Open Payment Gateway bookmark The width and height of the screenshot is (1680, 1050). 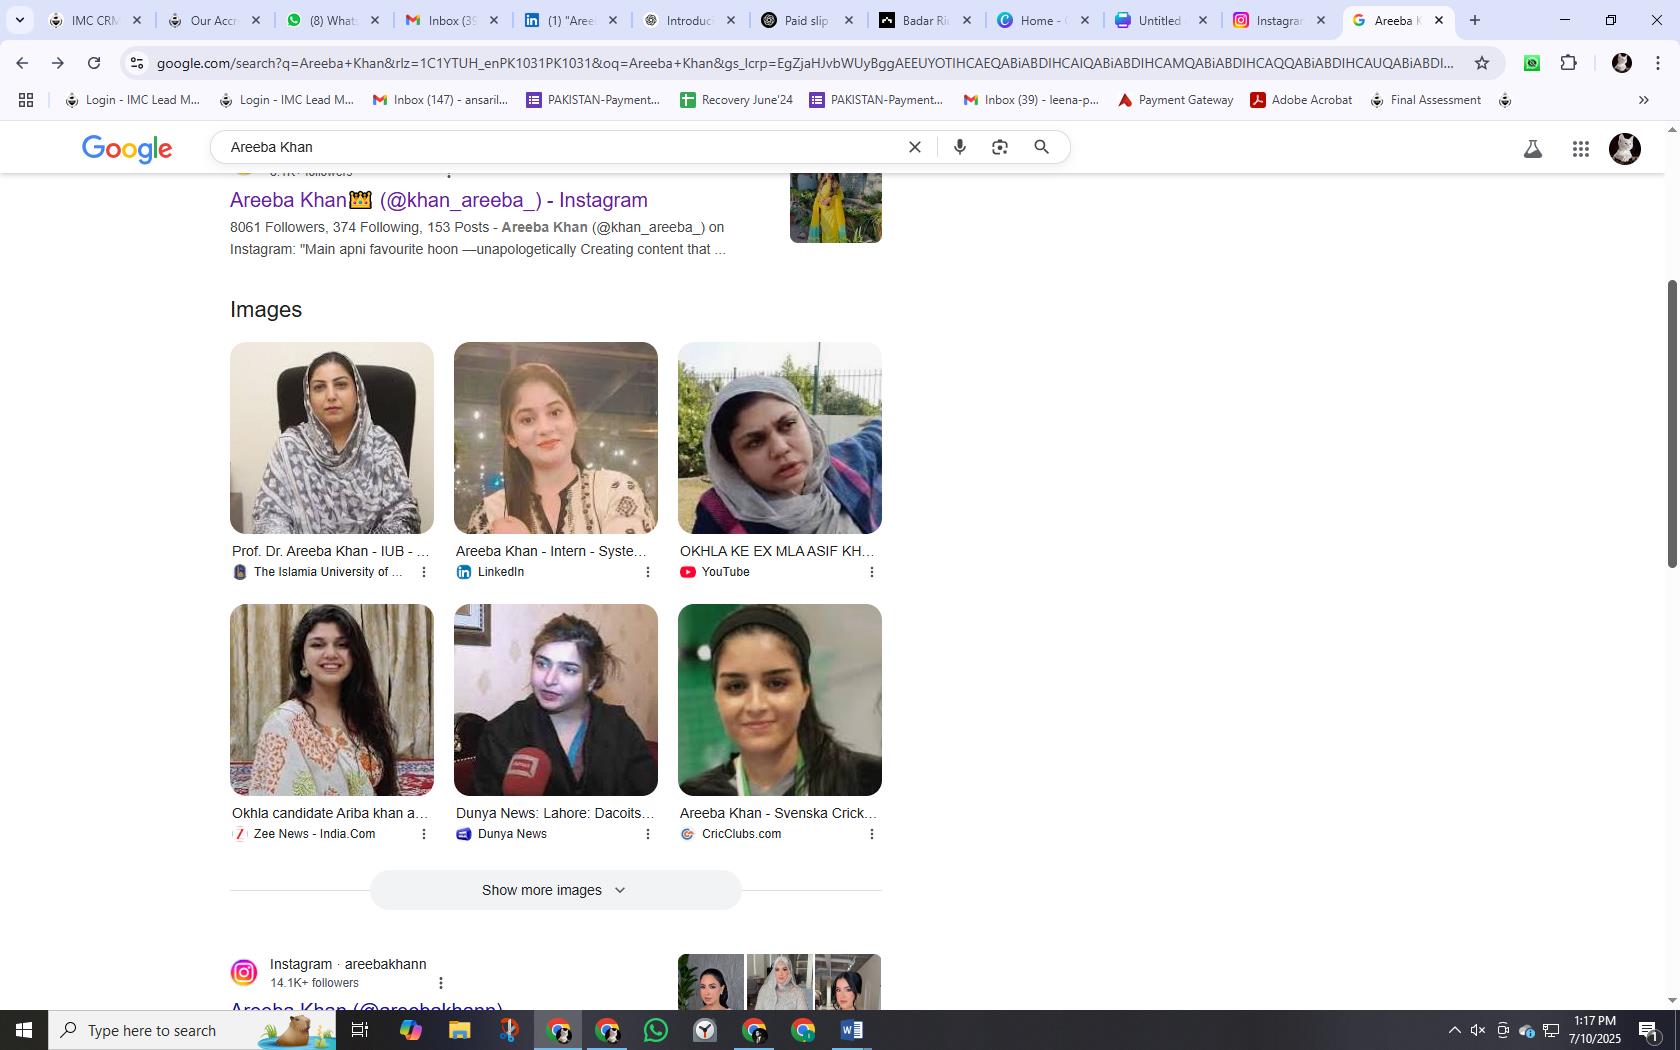coord(1175,100)
